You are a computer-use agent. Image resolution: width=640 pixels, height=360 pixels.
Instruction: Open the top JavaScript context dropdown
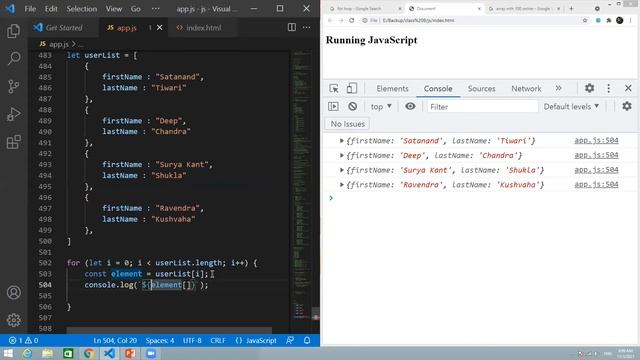pyautogui.click(x=381, y=107)
